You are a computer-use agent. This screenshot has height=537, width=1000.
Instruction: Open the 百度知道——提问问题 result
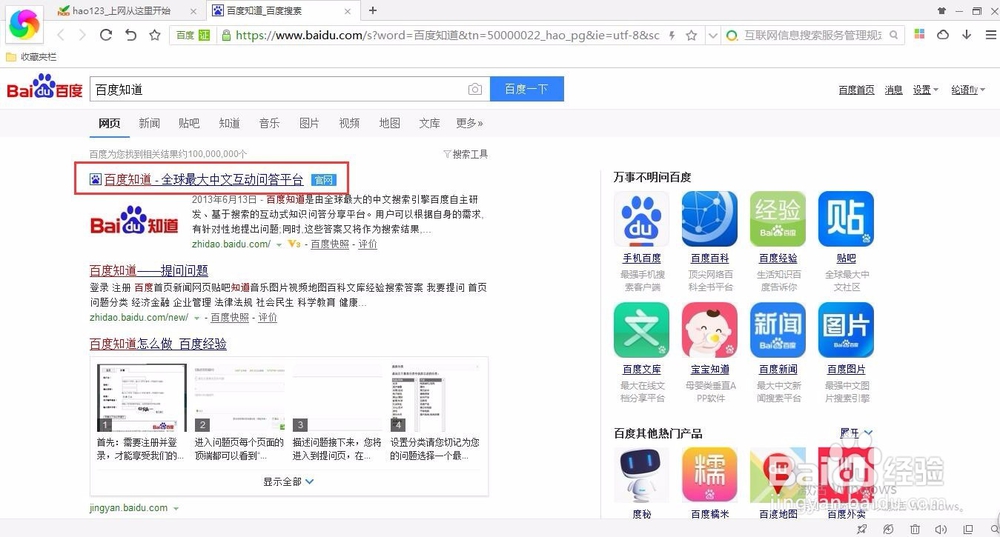point(149,270)
